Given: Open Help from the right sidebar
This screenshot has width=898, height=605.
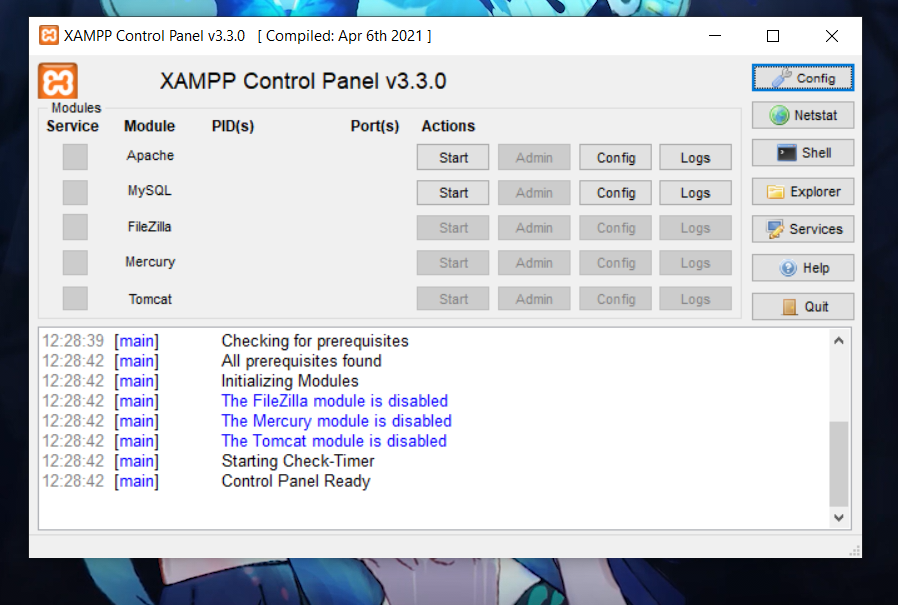Looking at the screenshot, I should point(802,268).
